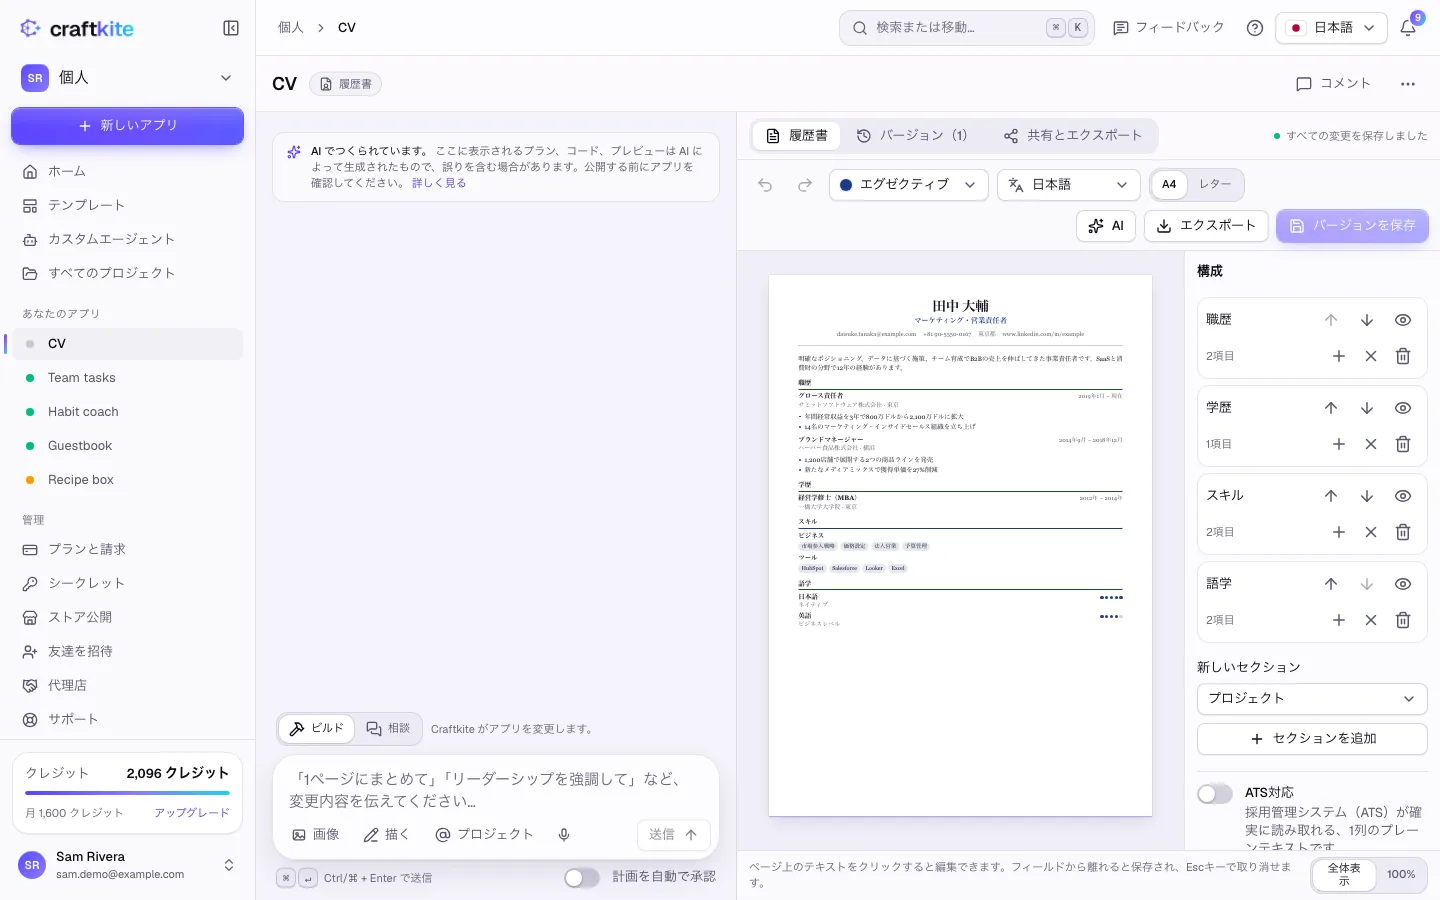Delete the 職歴 section

click(1403, 356)
